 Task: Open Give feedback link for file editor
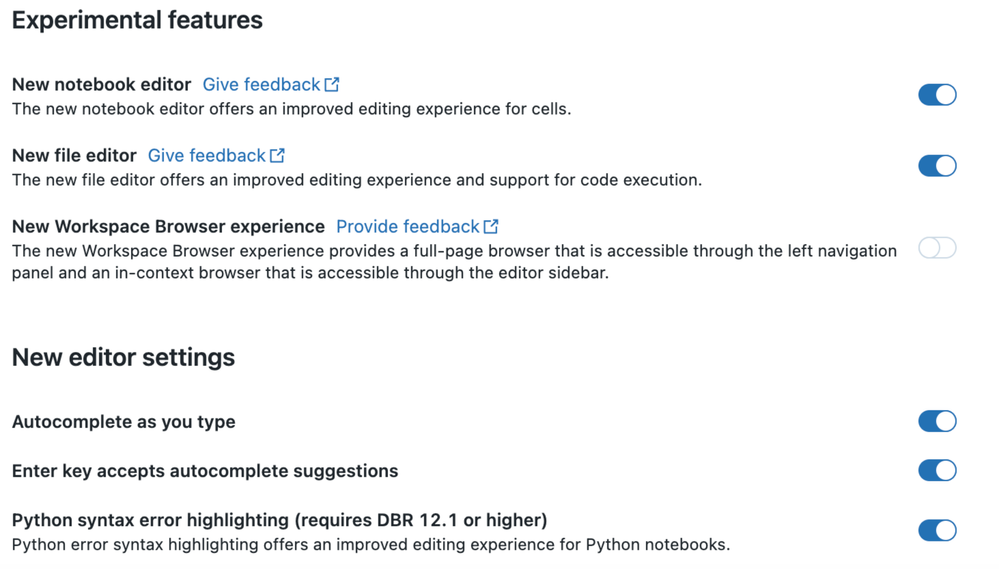tap(206, 156)
